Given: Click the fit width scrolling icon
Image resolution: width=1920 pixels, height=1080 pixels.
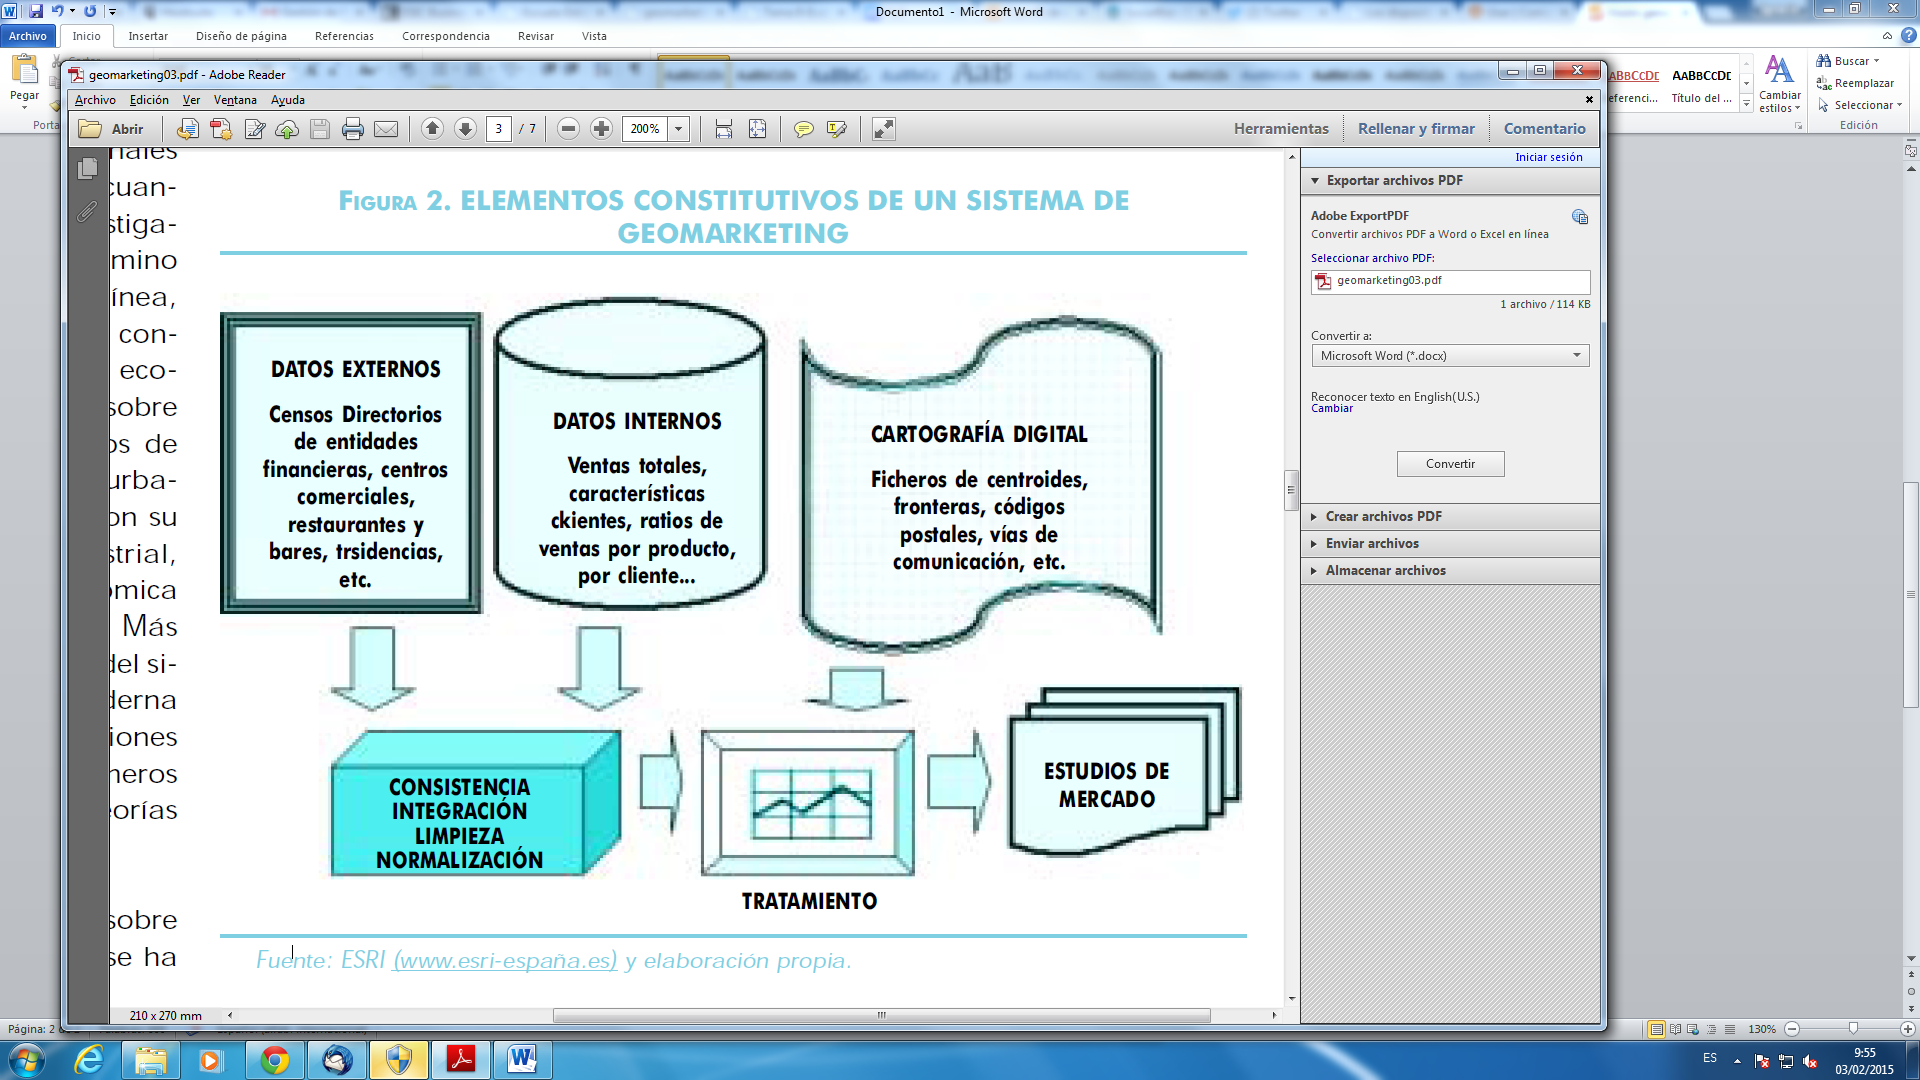Looking at the screenshot, I should [724, 129].
